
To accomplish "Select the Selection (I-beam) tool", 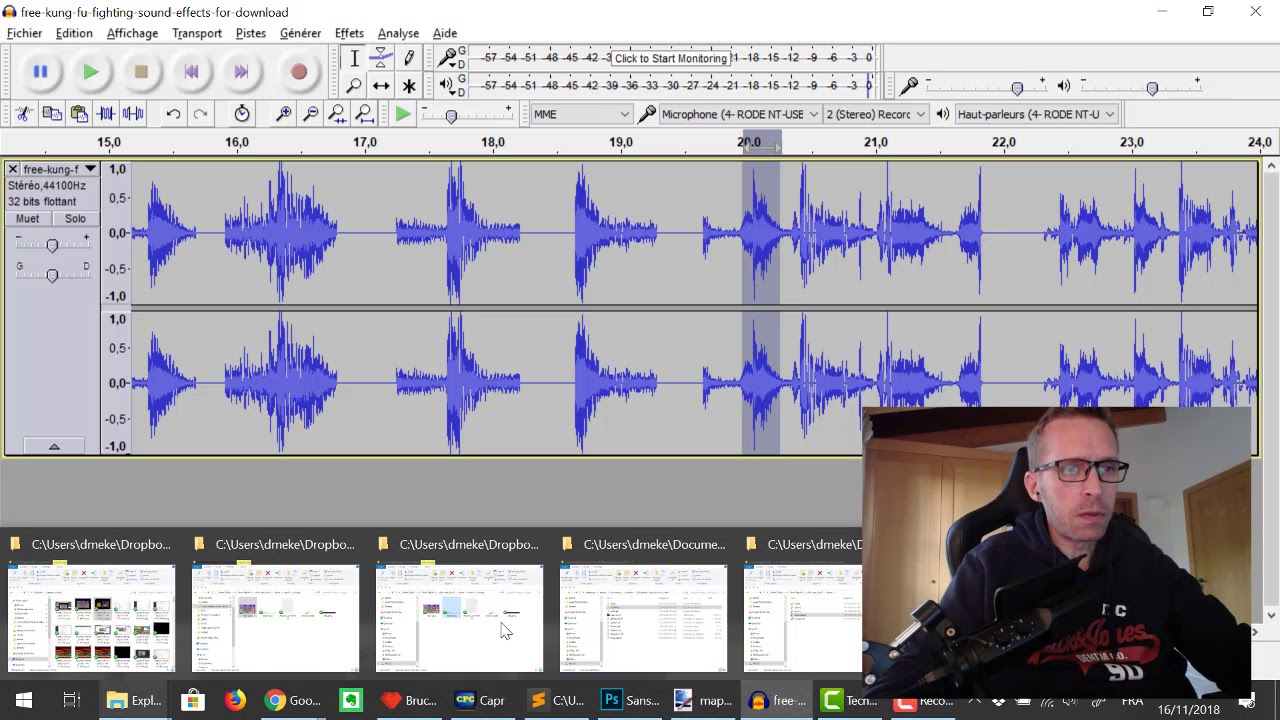I will click(354, 58).
